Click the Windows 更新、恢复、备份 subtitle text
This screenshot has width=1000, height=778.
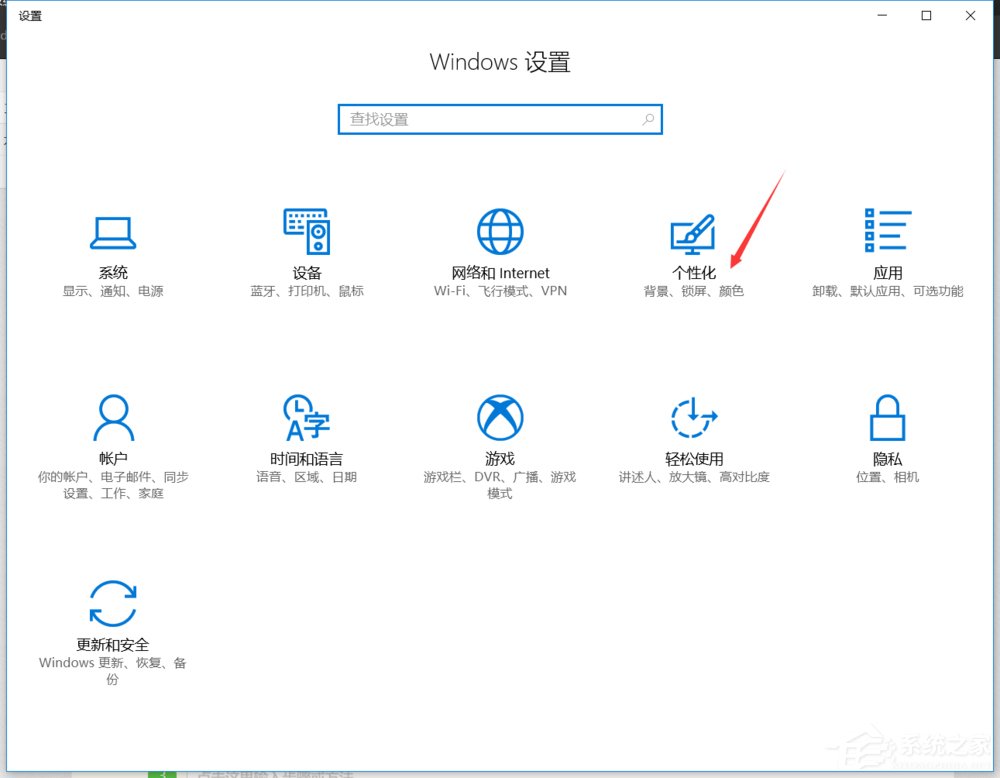[x=113, y=662]
